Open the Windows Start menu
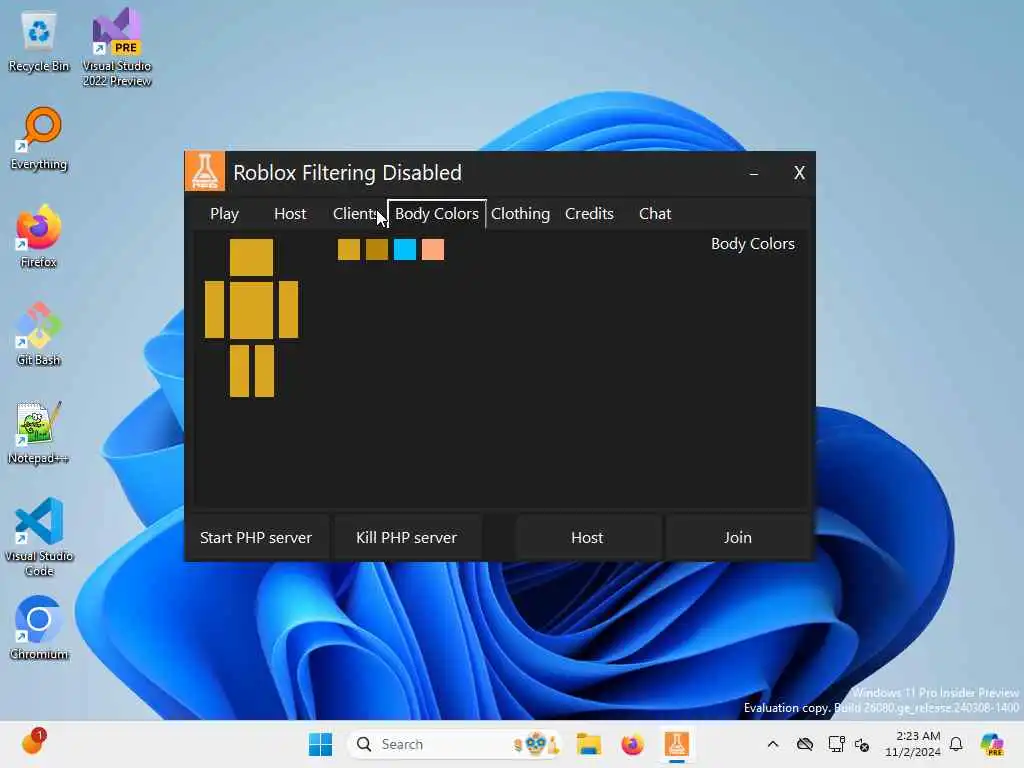The height and width of the screenshot is (768, 1024). 321,744
